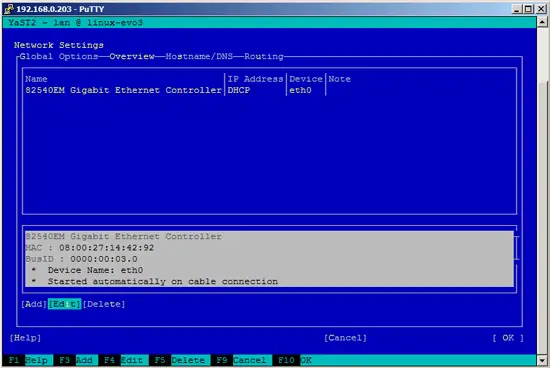
Task: Confirm with the [ OK ] button
Action: [x=508, y=338]
